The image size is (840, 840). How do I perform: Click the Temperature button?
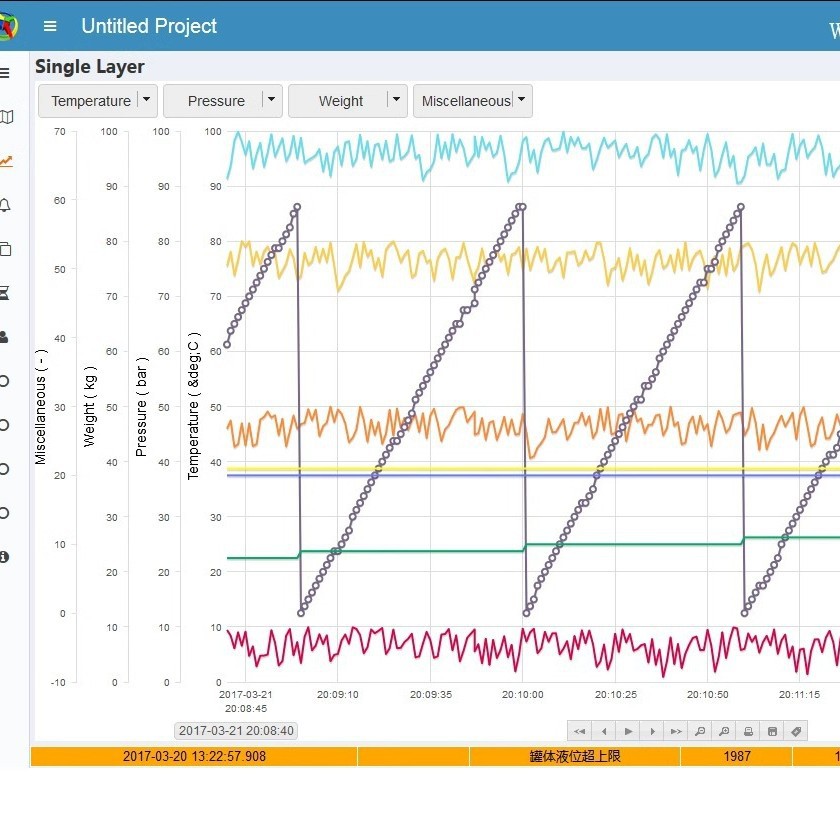(x=91, y=101)
